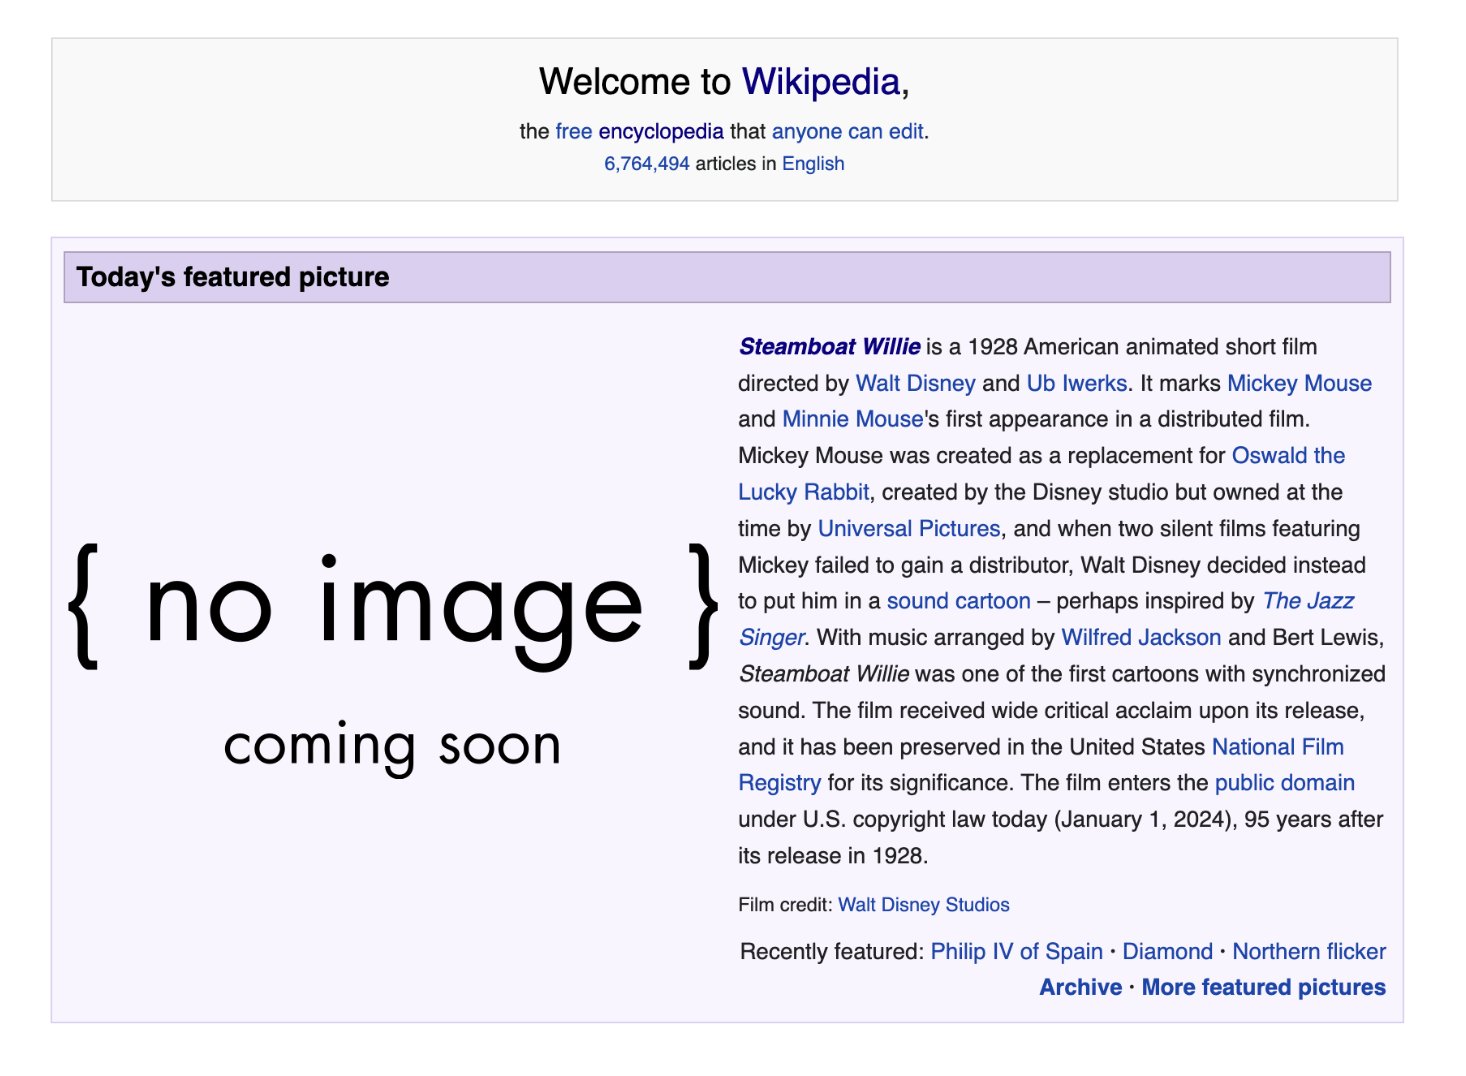Visit the Walt Disney Studios film credit link
The height and width of the screenshot is (1076, 1466).
(x=924, y=905)
